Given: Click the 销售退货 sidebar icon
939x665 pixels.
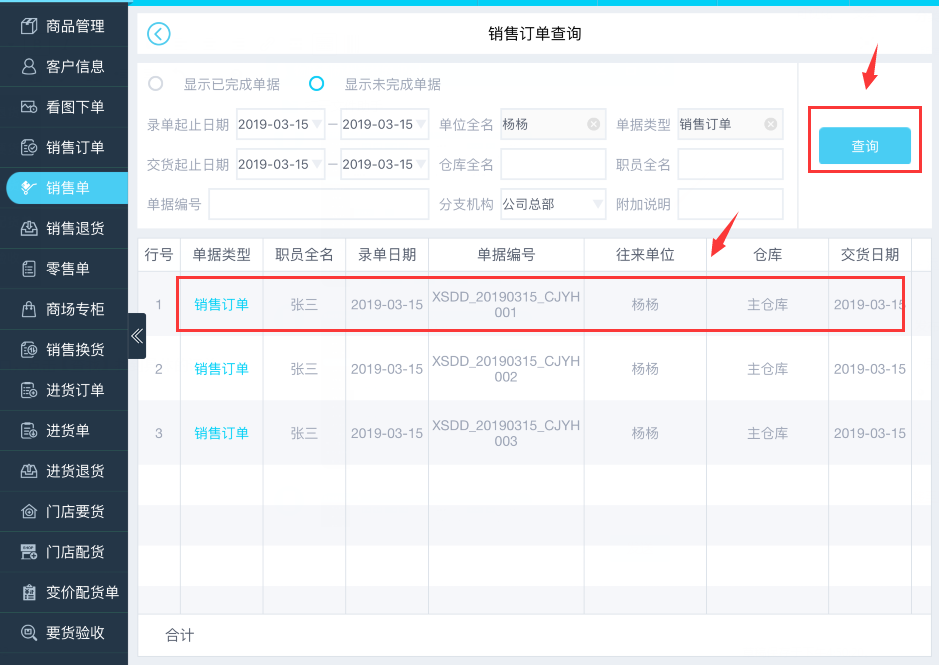Looking at the screenshot, I should 29,228.
